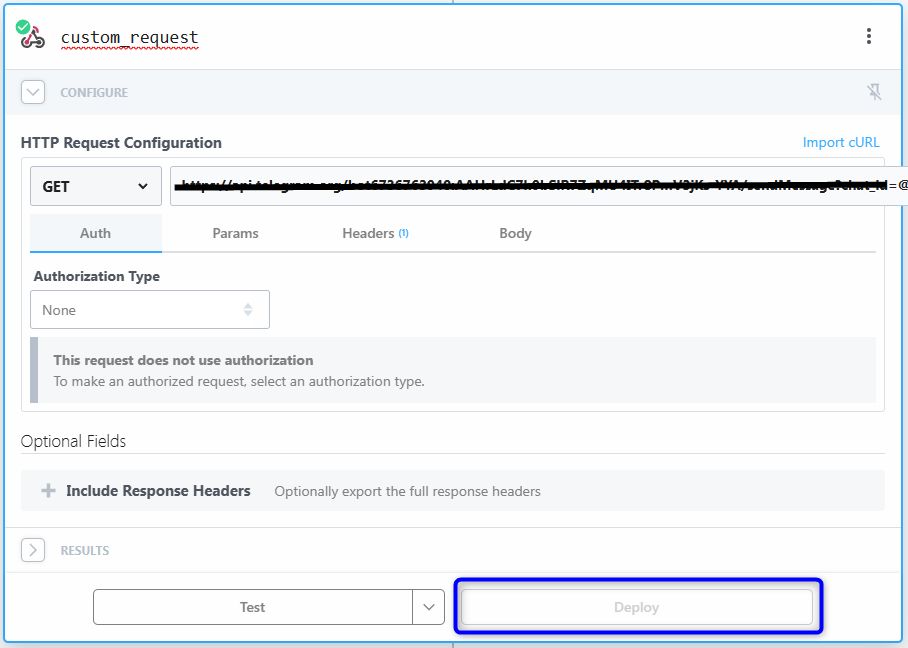Switch to the Params tab
908x648 pixels.
(x=235, y=233)
